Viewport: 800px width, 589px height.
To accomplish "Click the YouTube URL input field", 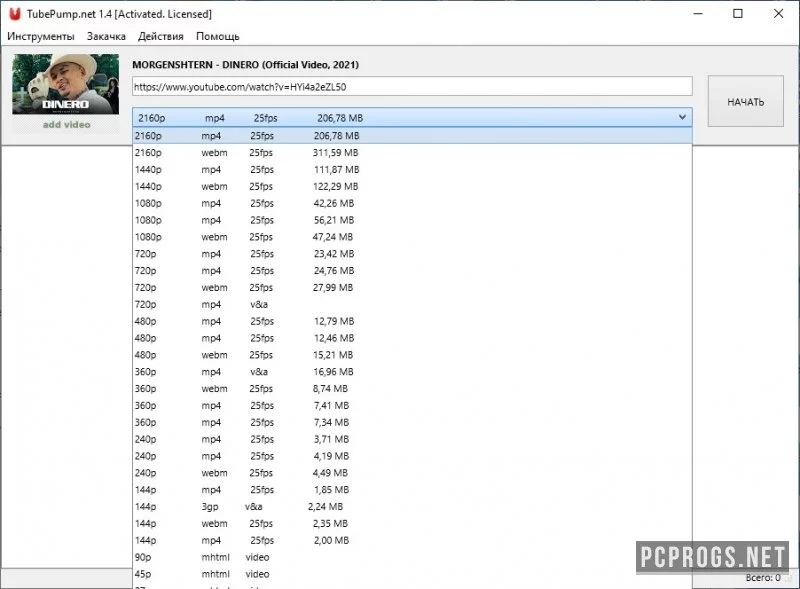I will click(412, 87).
